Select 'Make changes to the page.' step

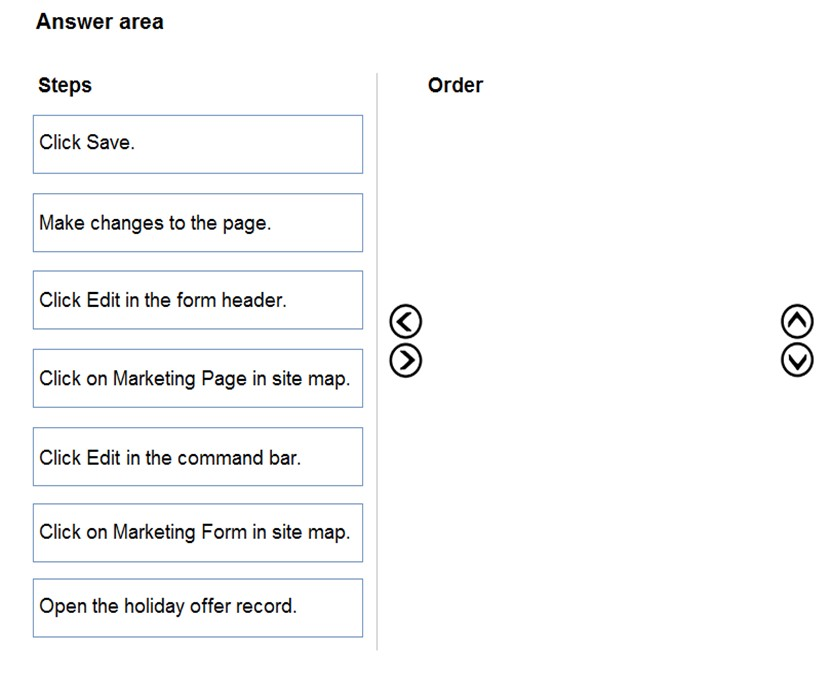click(198, 223)
